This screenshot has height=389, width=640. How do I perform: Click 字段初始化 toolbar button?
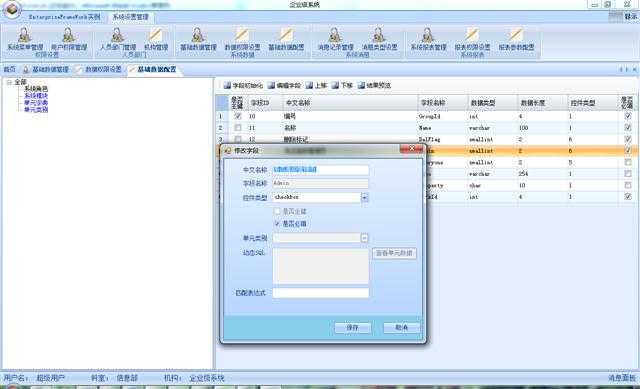[x=243, y=85]
